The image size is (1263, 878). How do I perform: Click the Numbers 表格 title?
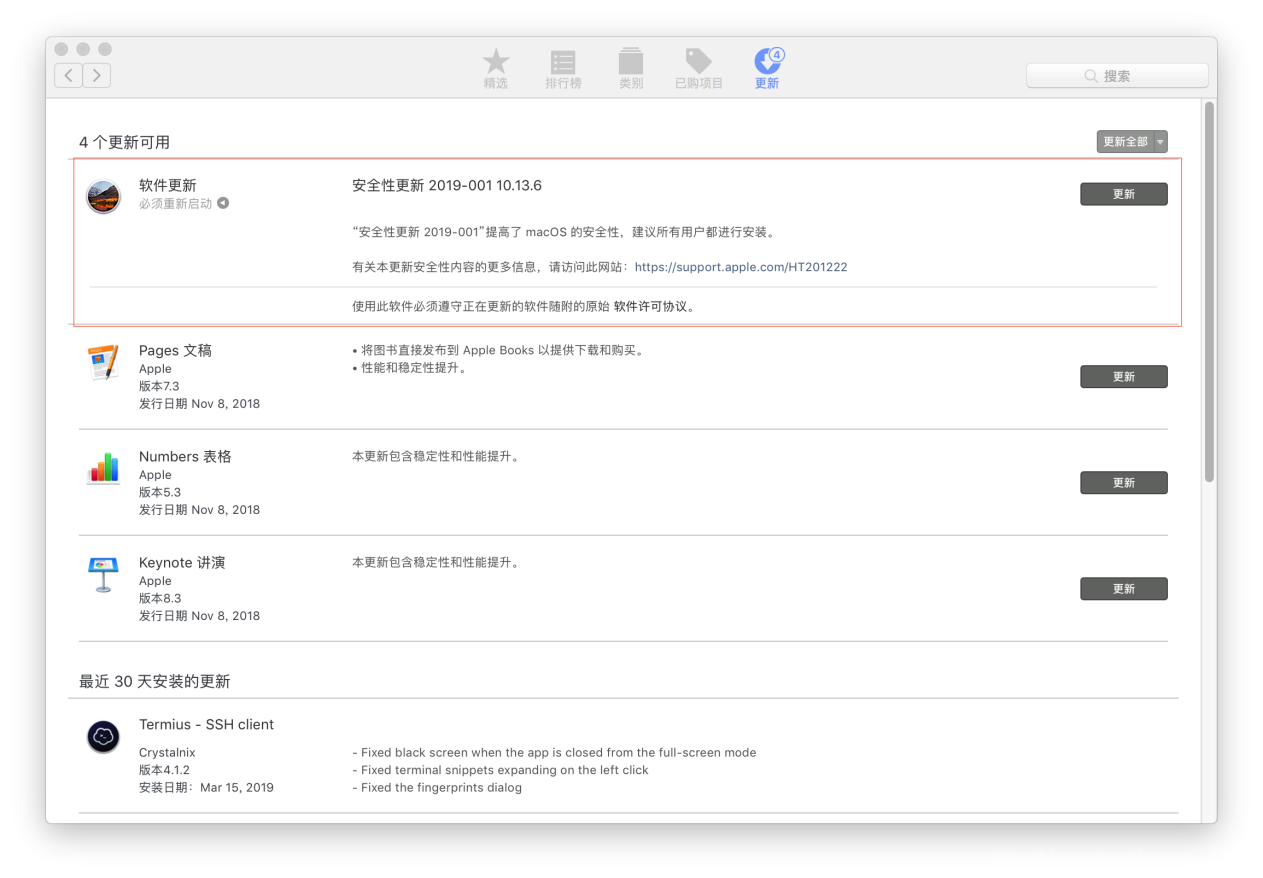[185, 457]
